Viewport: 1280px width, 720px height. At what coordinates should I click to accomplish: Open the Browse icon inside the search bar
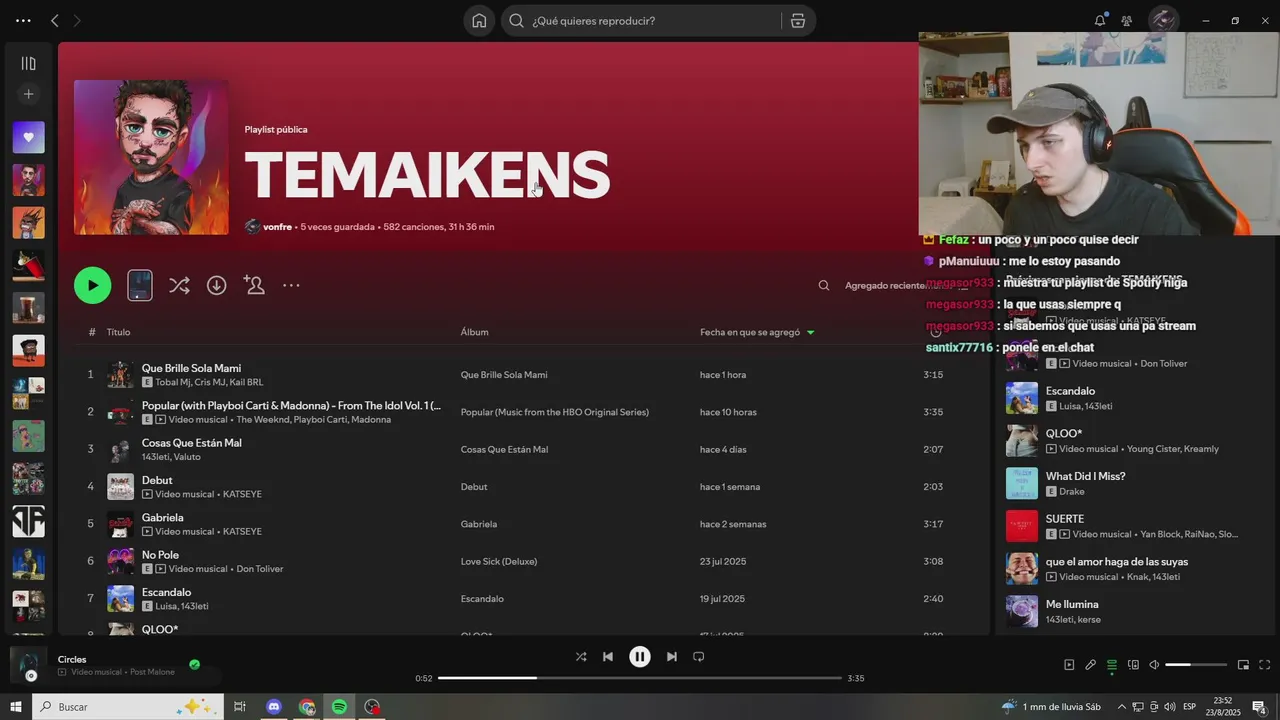tap(797, 21)
